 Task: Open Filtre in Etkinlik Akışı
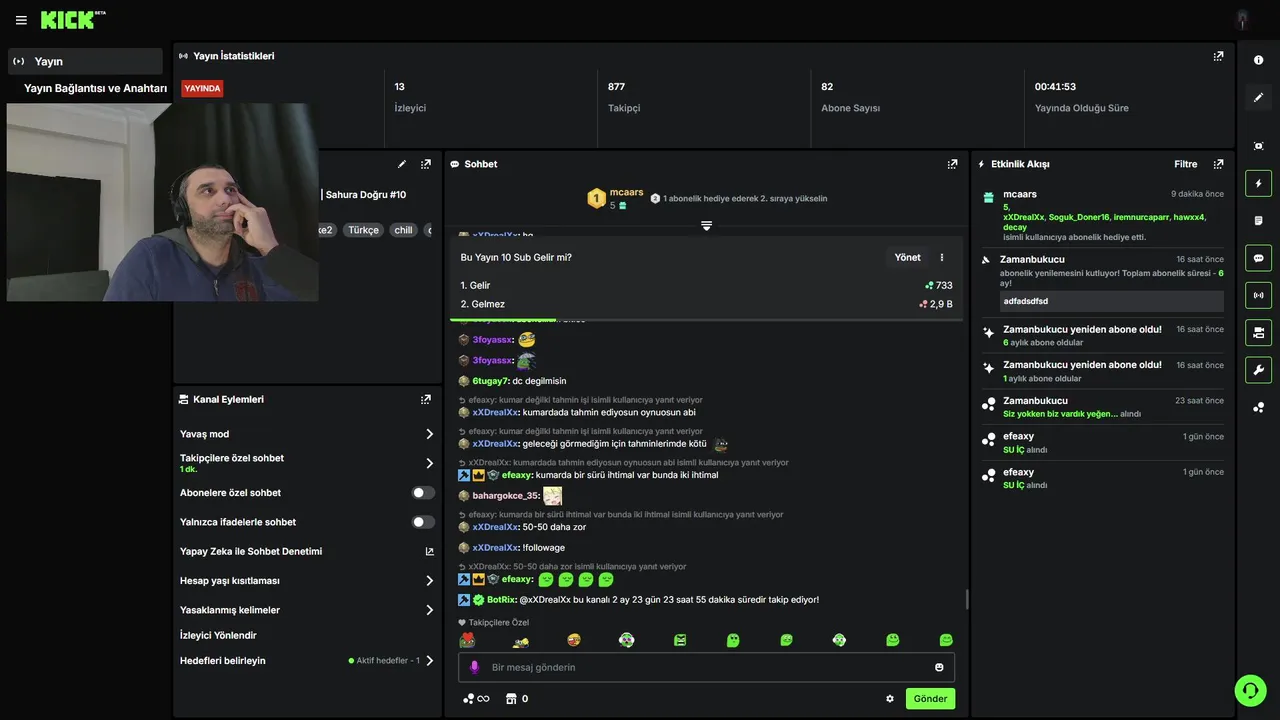1185,164
